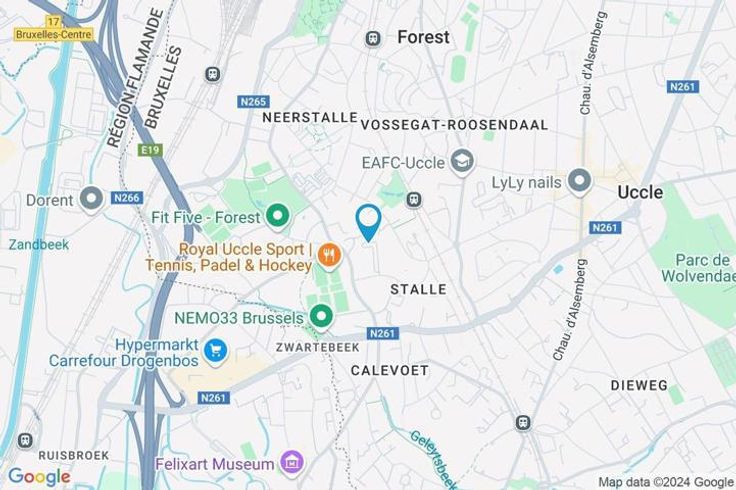Click the train station icon near Stalle pin
This screenshot has width=736, height=490.
coord(414,200)
